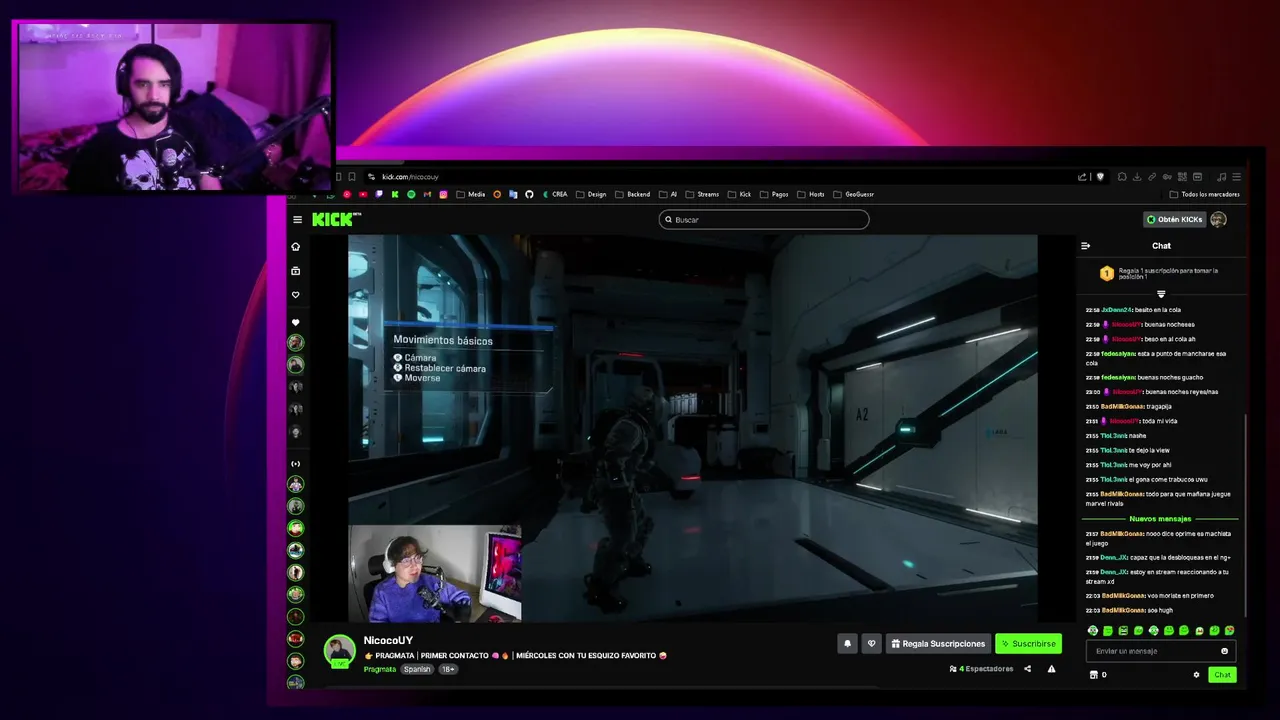The height and width of the screenshot is (720, 1280).
Task: Click the broken-heart unfollow button
Action: [x=872, y=643]
